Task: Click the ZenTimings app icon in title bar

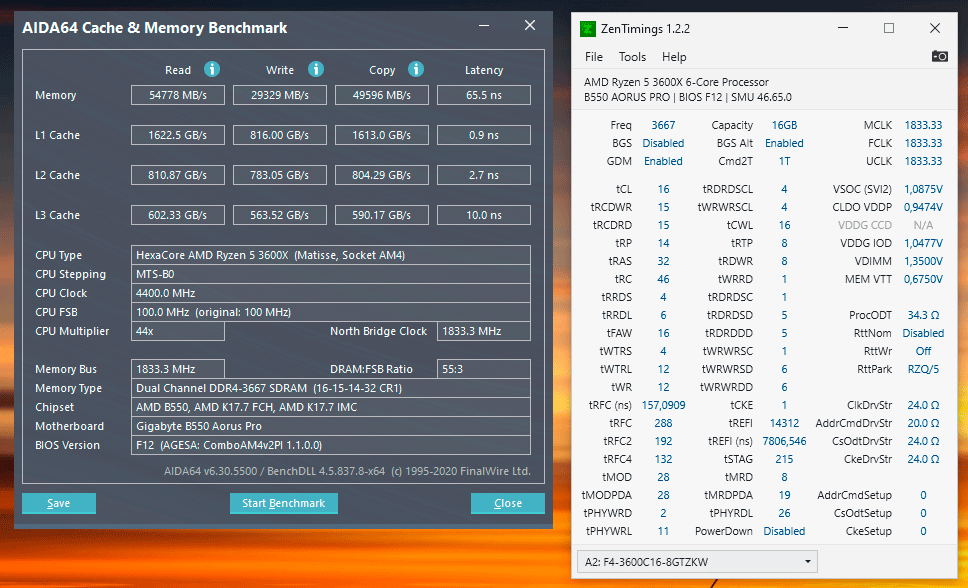Action: 588,28
